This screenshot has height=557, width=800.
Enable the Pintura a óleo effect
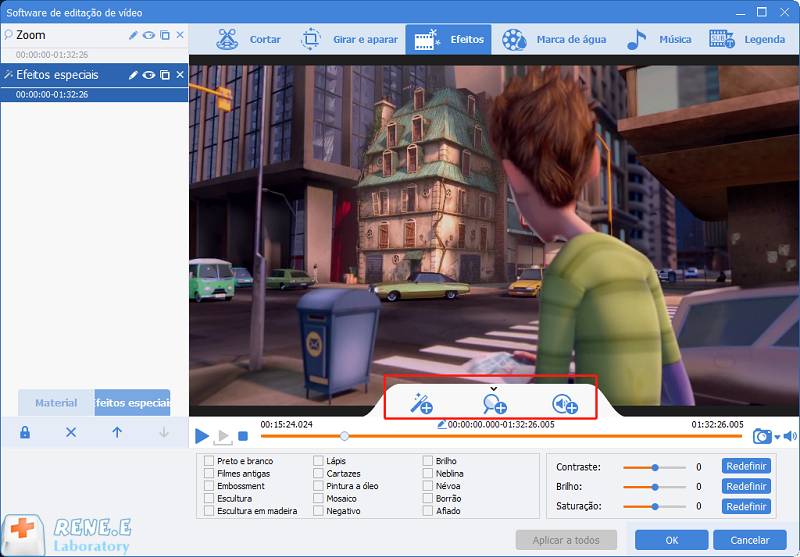tap(318, 486)
